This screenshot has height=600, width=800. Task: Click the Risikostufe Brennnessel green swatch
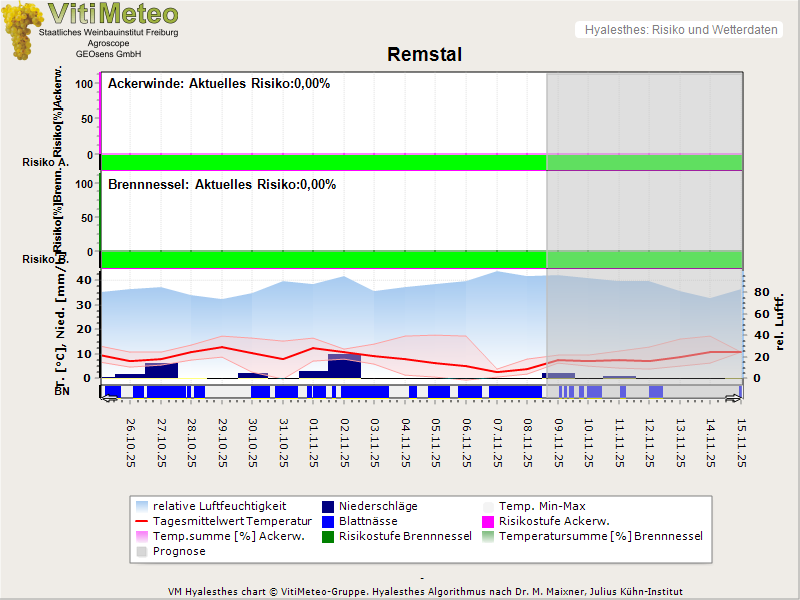[x=329, y=536]
